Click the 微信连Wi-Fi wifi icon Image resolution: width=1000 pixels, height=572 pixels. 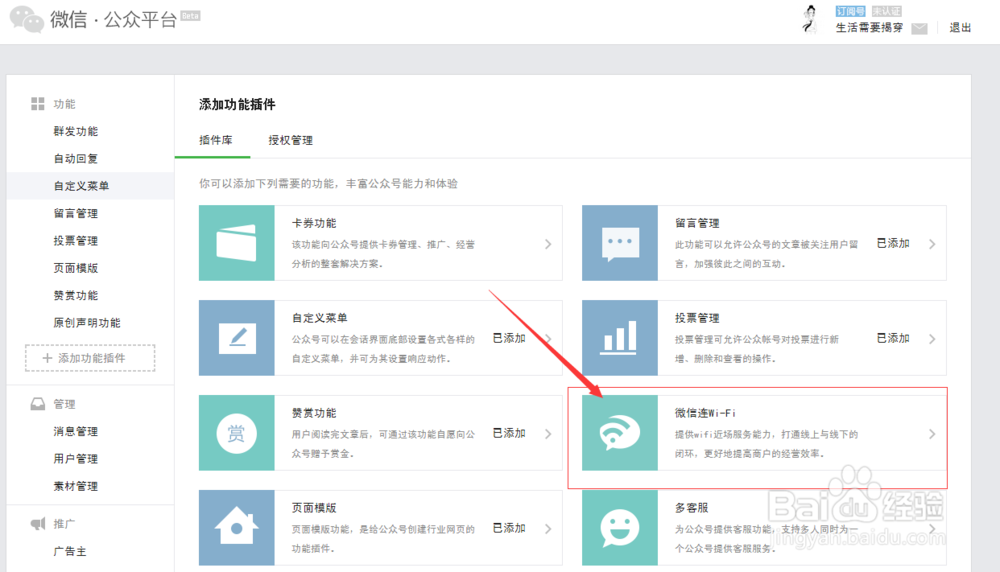tap(620, 433)
